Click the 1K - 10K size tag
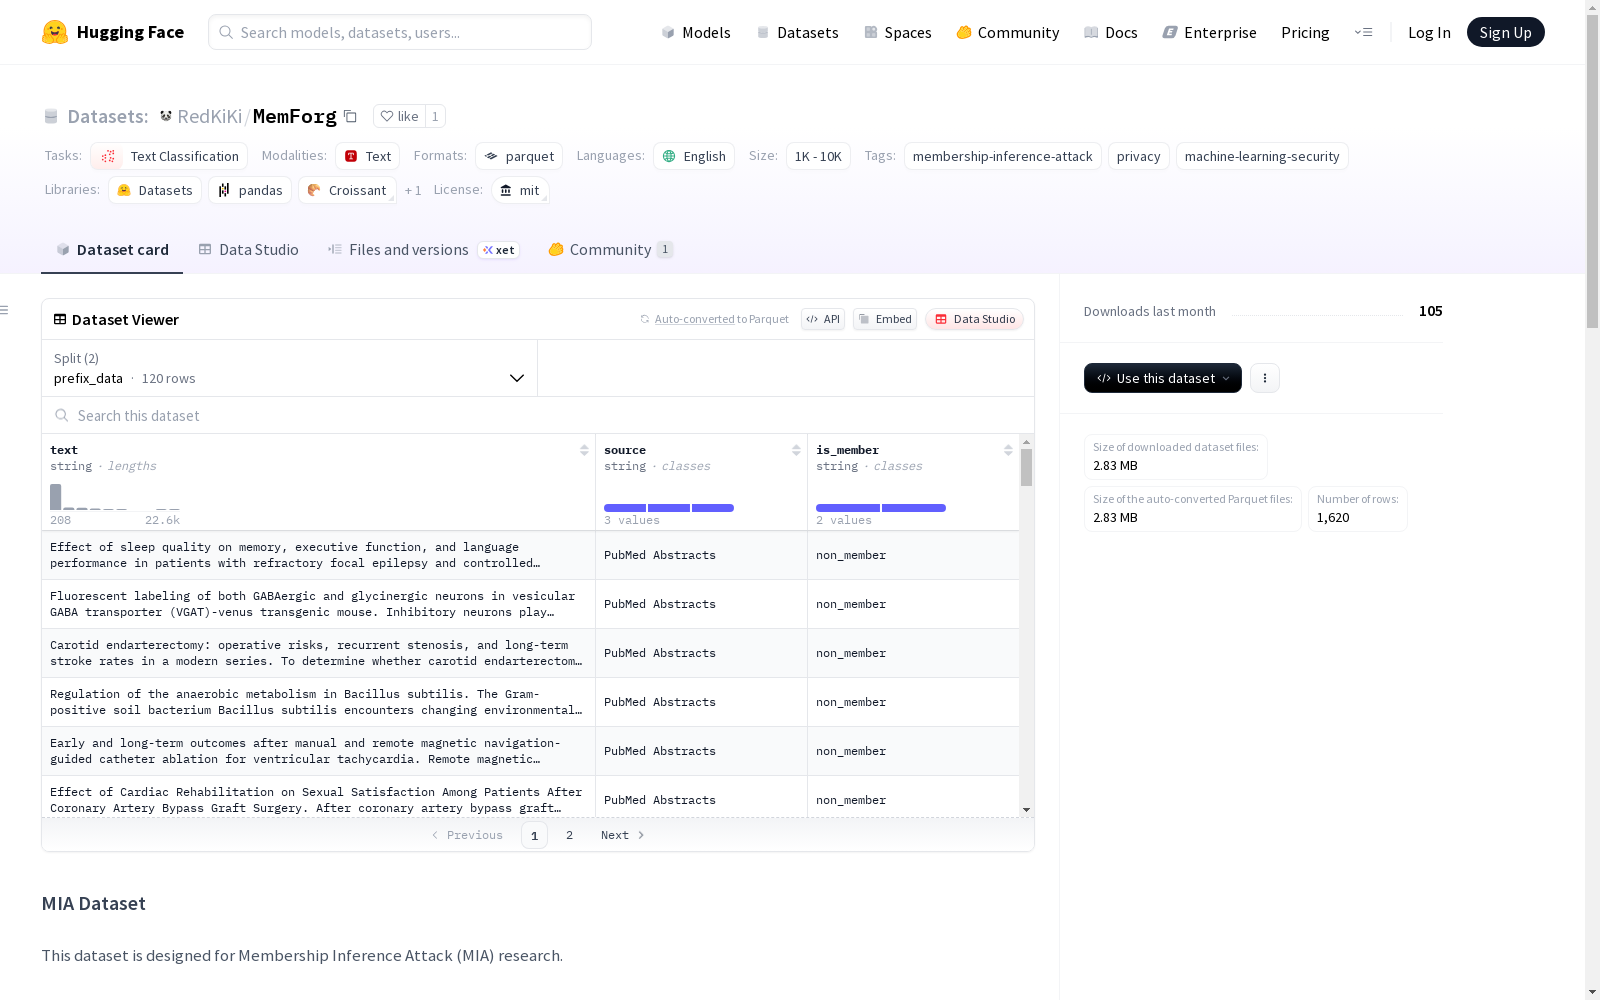The image size is (1600, 1000). click(818, 156)
